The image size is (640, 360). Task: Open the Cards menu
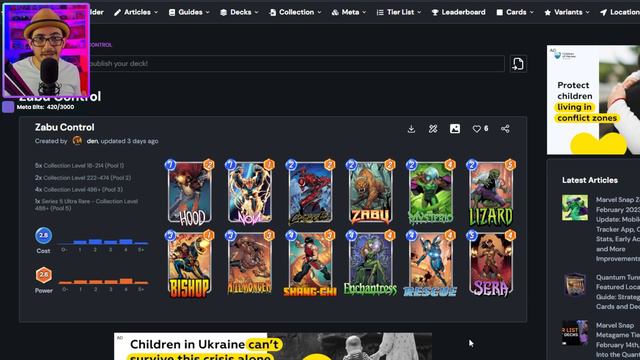click(515, 12)
